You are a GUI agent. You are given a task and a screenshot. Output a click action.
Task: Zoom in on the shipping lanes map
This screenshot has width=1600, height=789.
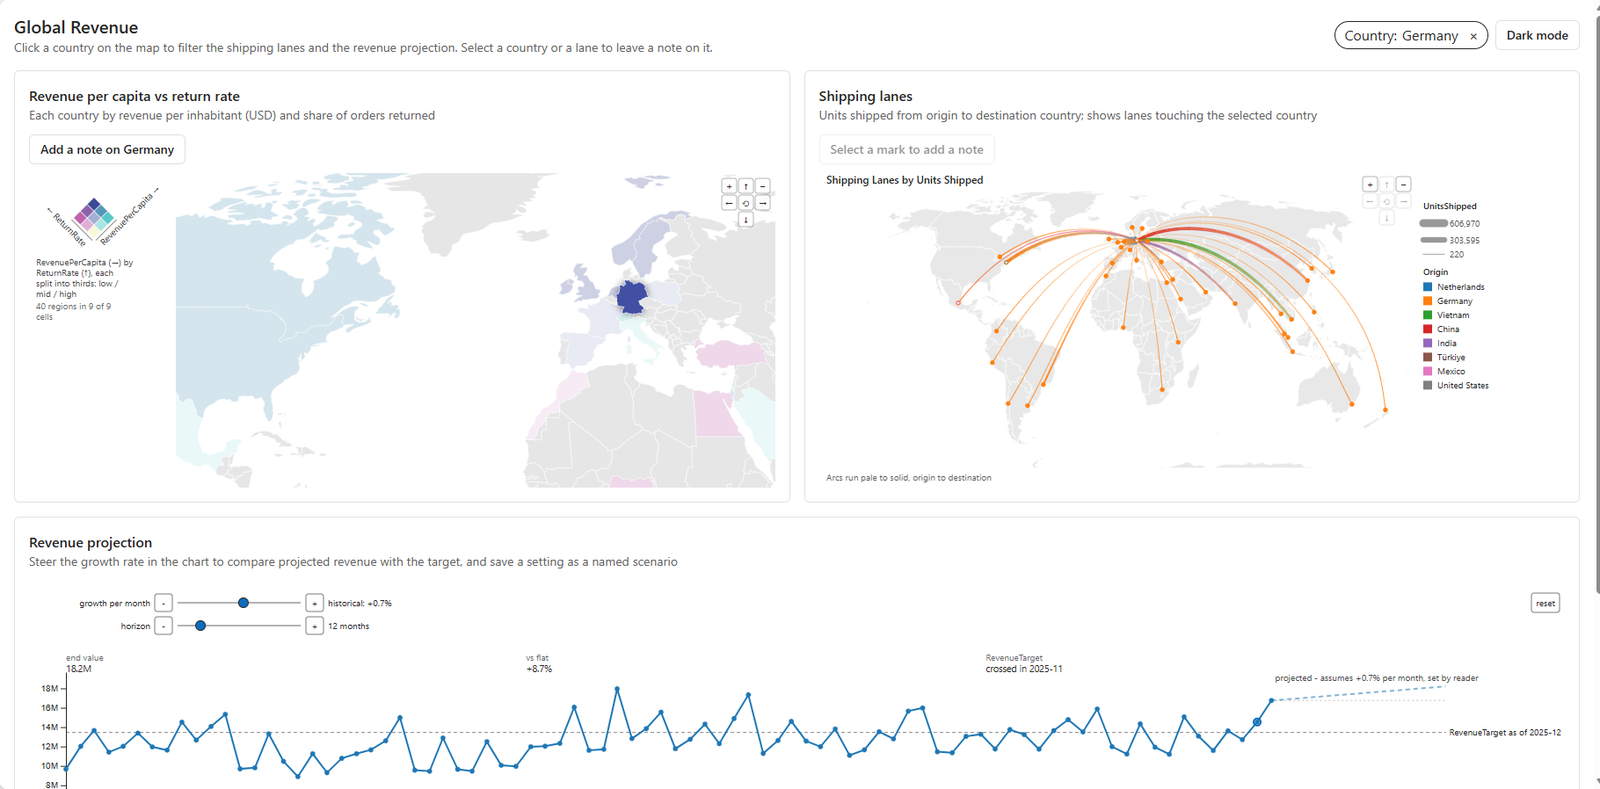pyautogui.click(x=1370, y=184)
